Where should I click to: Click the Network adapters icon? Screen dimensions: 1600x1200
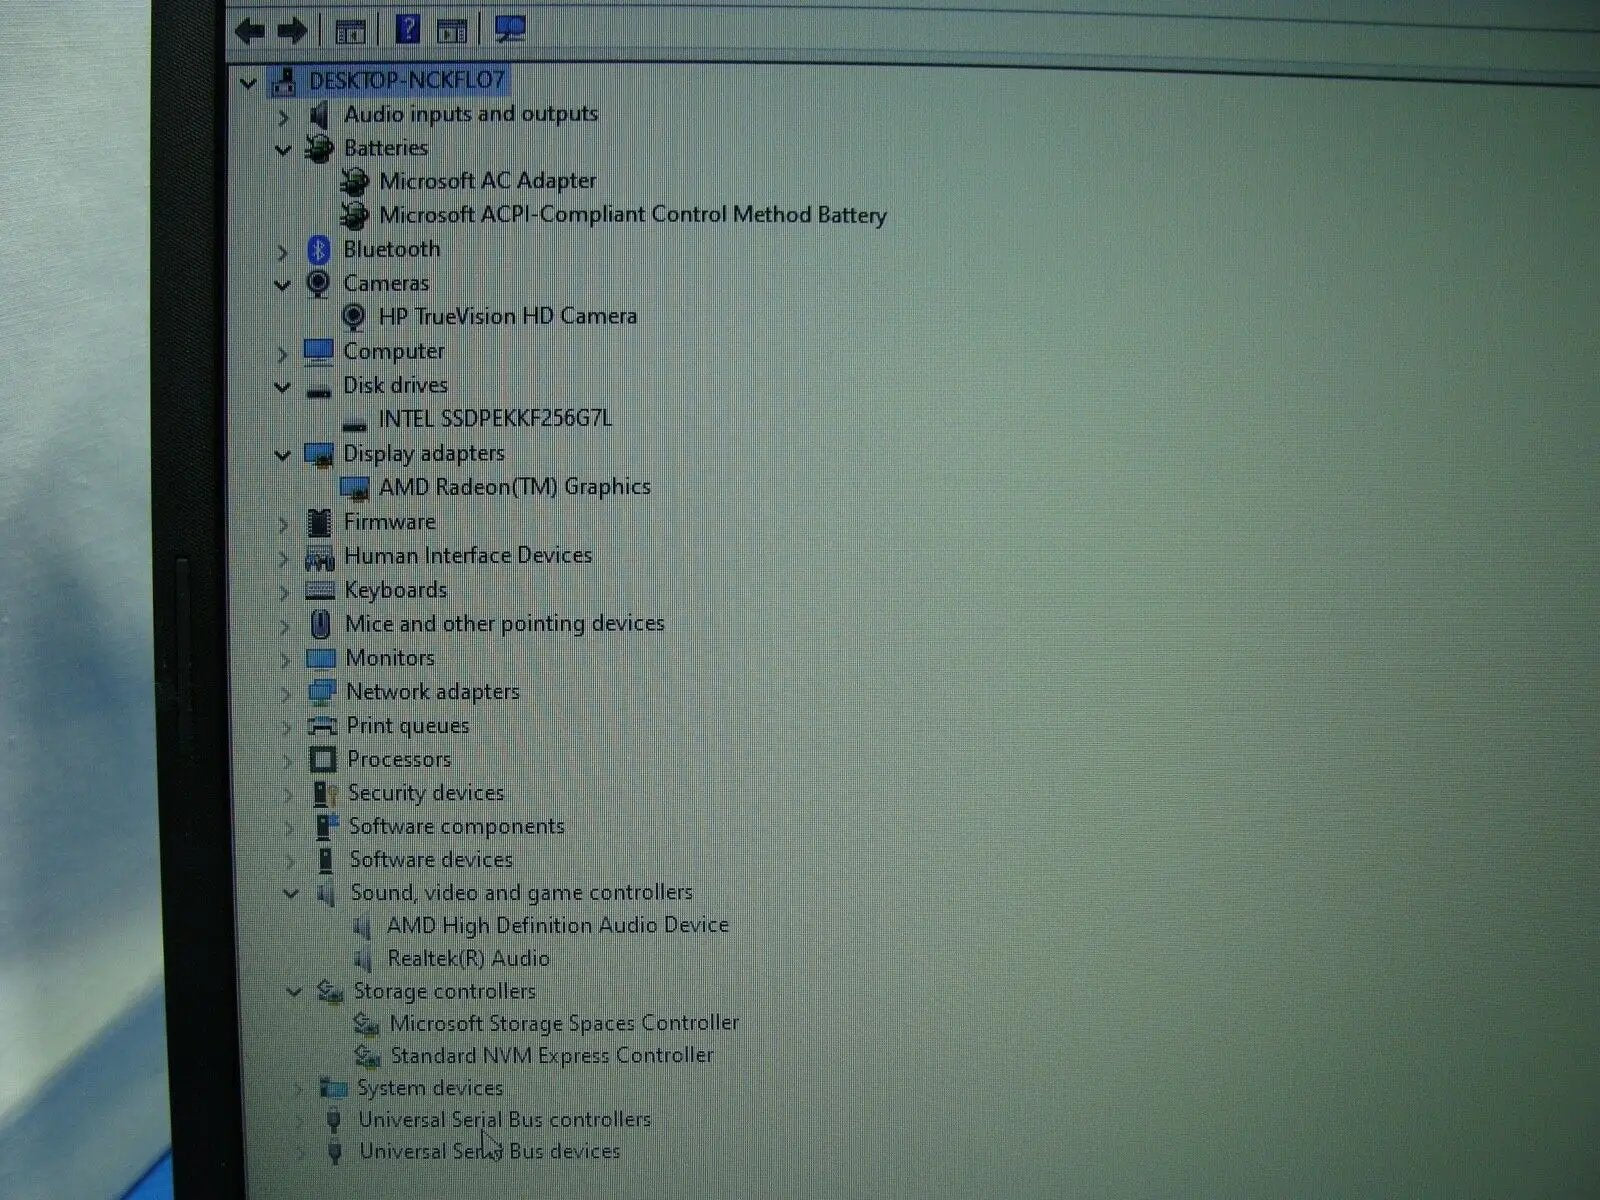coord(322,692)
